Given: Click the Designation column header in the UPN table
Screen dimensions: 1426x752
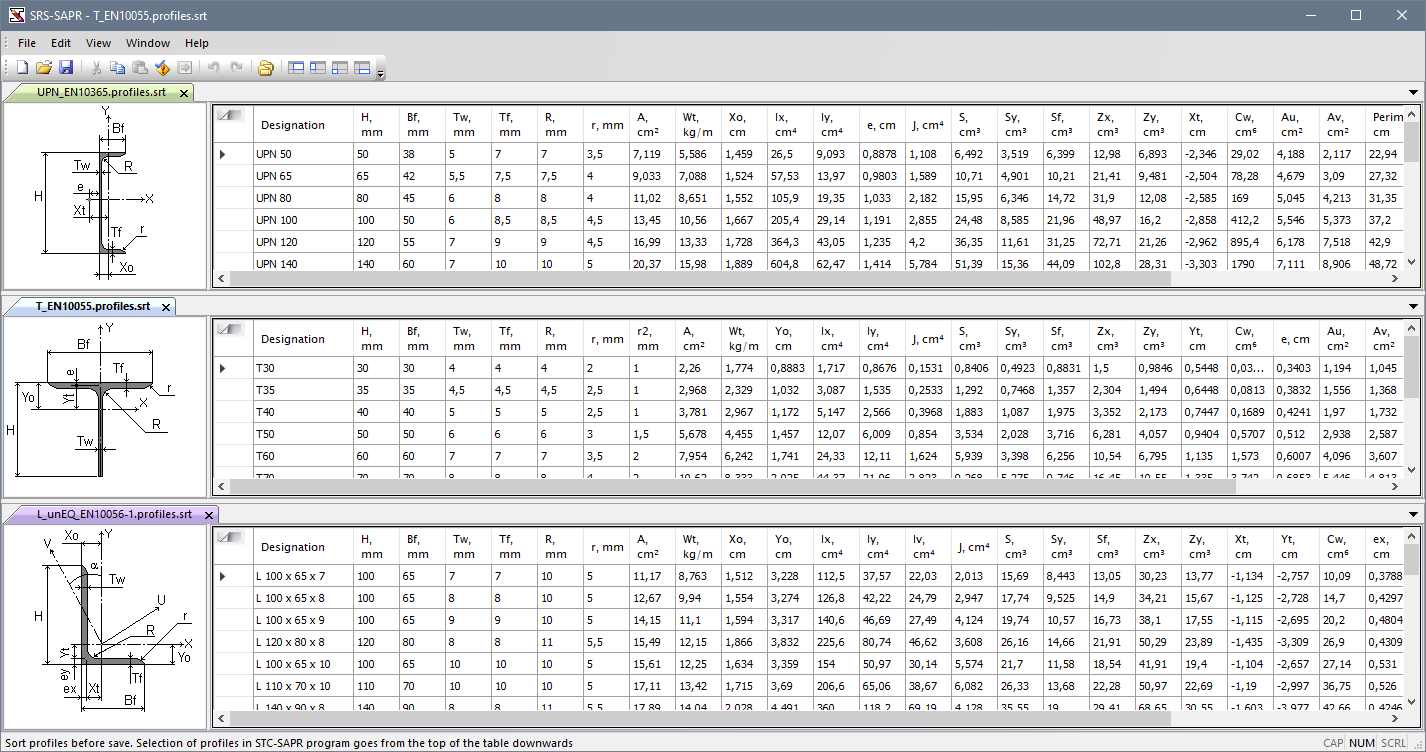Looking at the screenshot, I should [x=293, y=125].
